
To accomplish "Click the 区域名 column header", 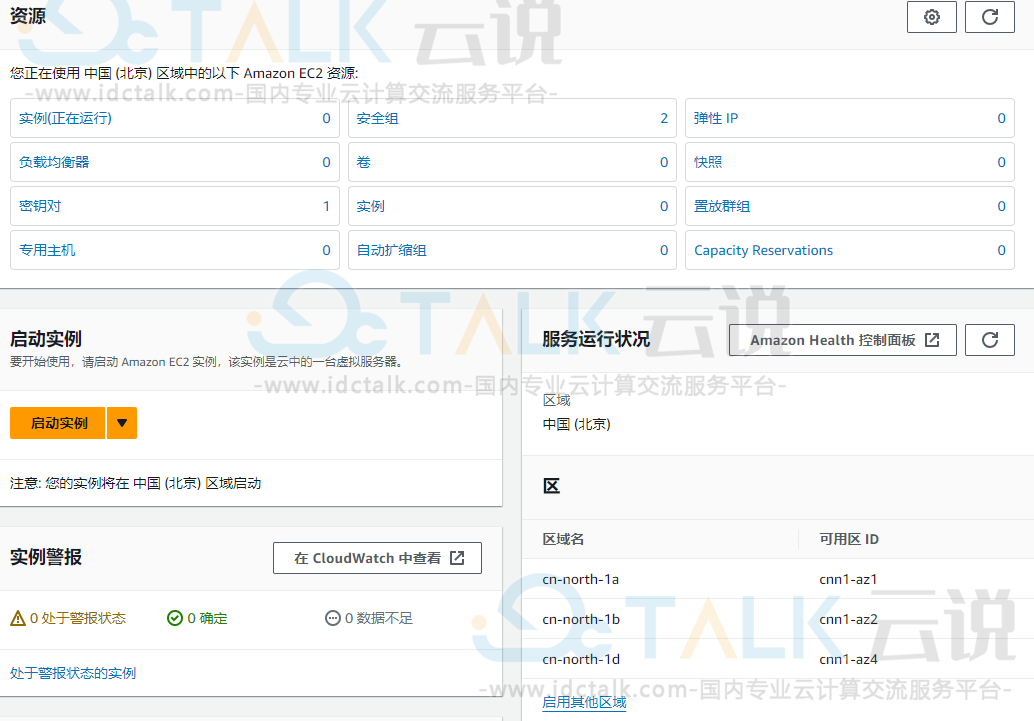I will [563, 539].
